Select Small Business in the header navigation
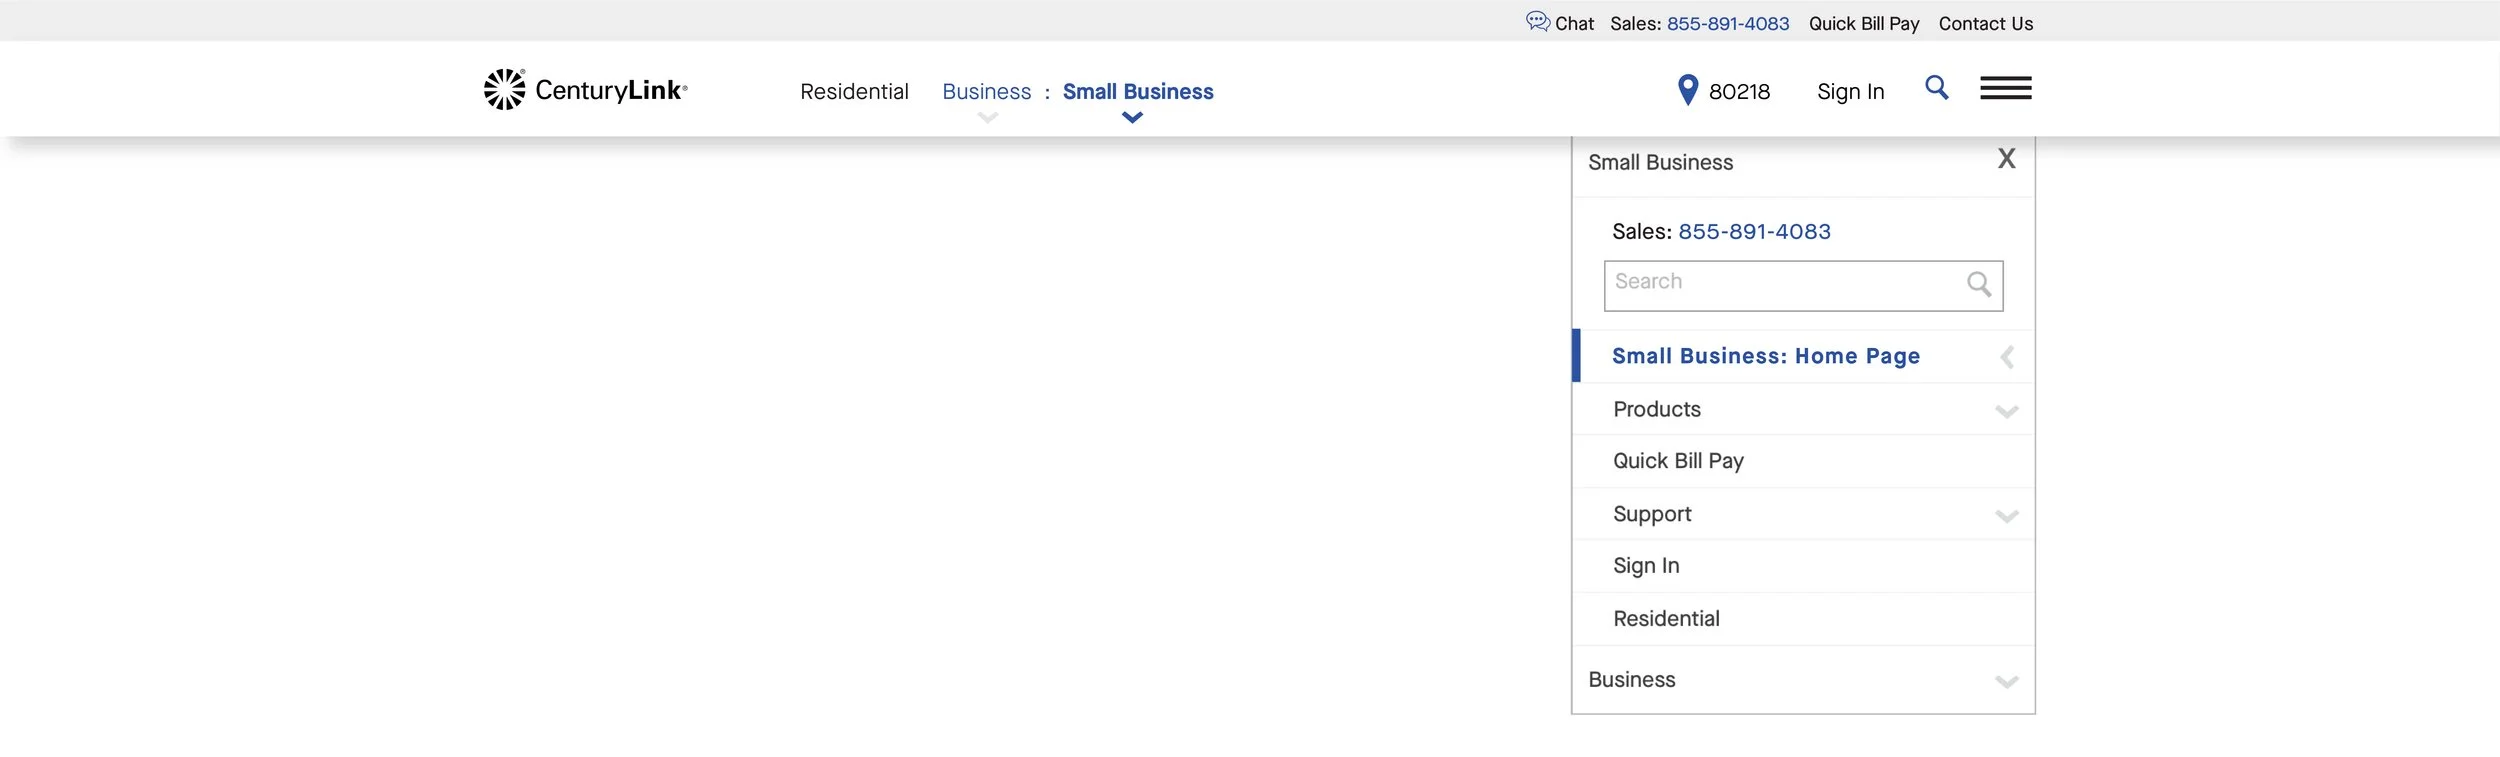 (x=1138, y=92)
